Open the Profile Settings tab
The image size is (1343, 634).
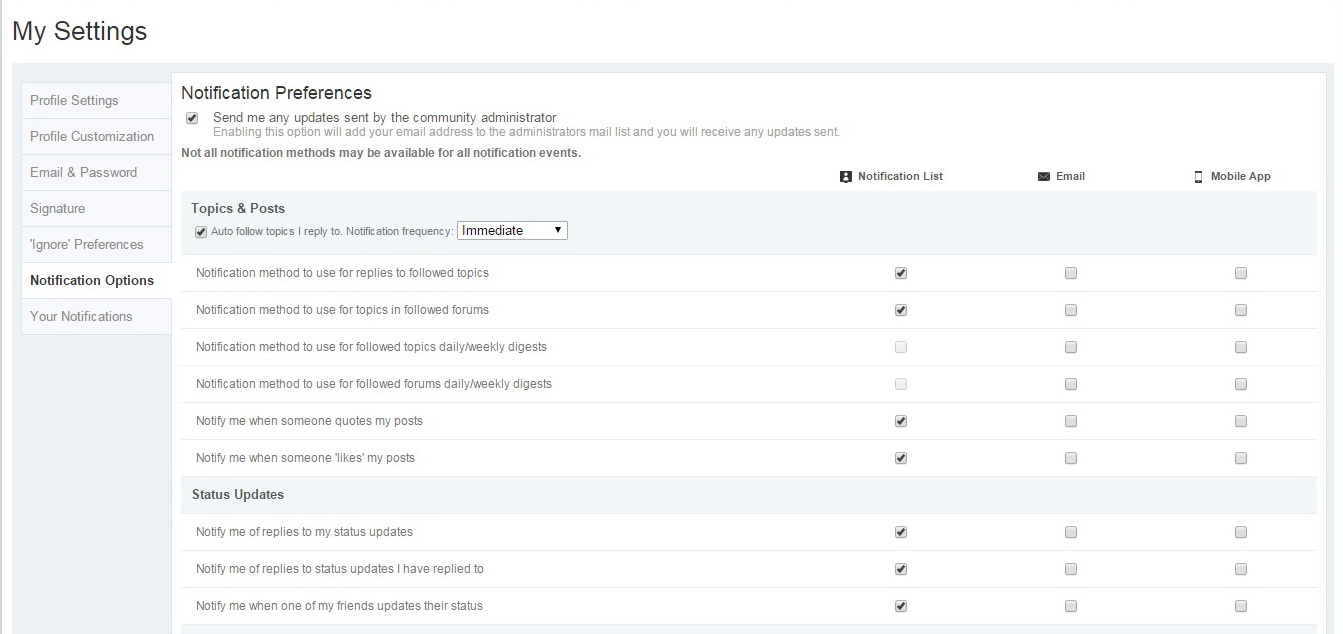[x=74, y=101]
